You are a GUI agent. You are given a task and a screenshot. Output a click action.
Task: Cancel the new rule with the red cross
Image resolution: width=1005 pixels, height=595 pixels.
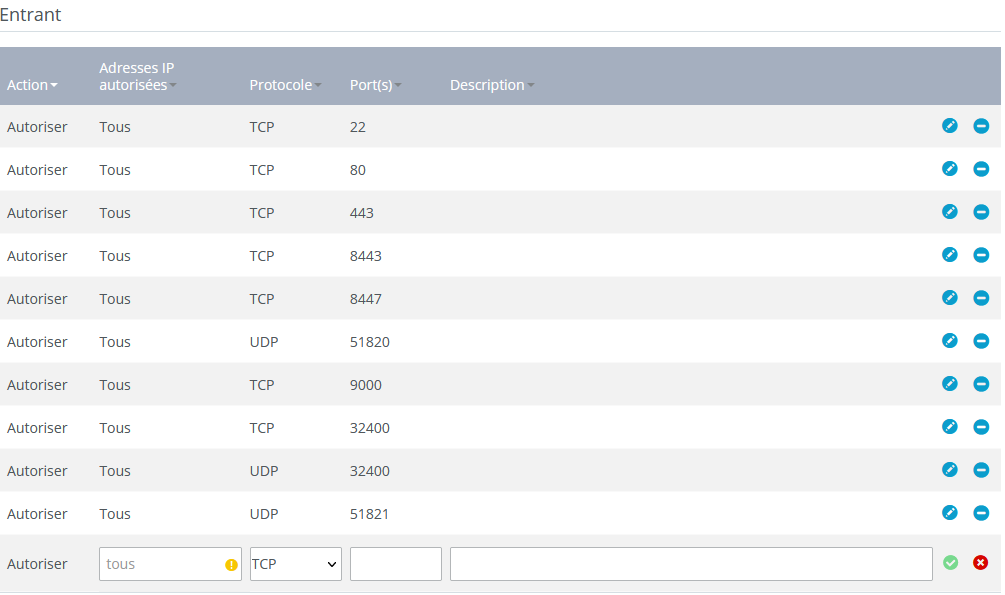980,563
